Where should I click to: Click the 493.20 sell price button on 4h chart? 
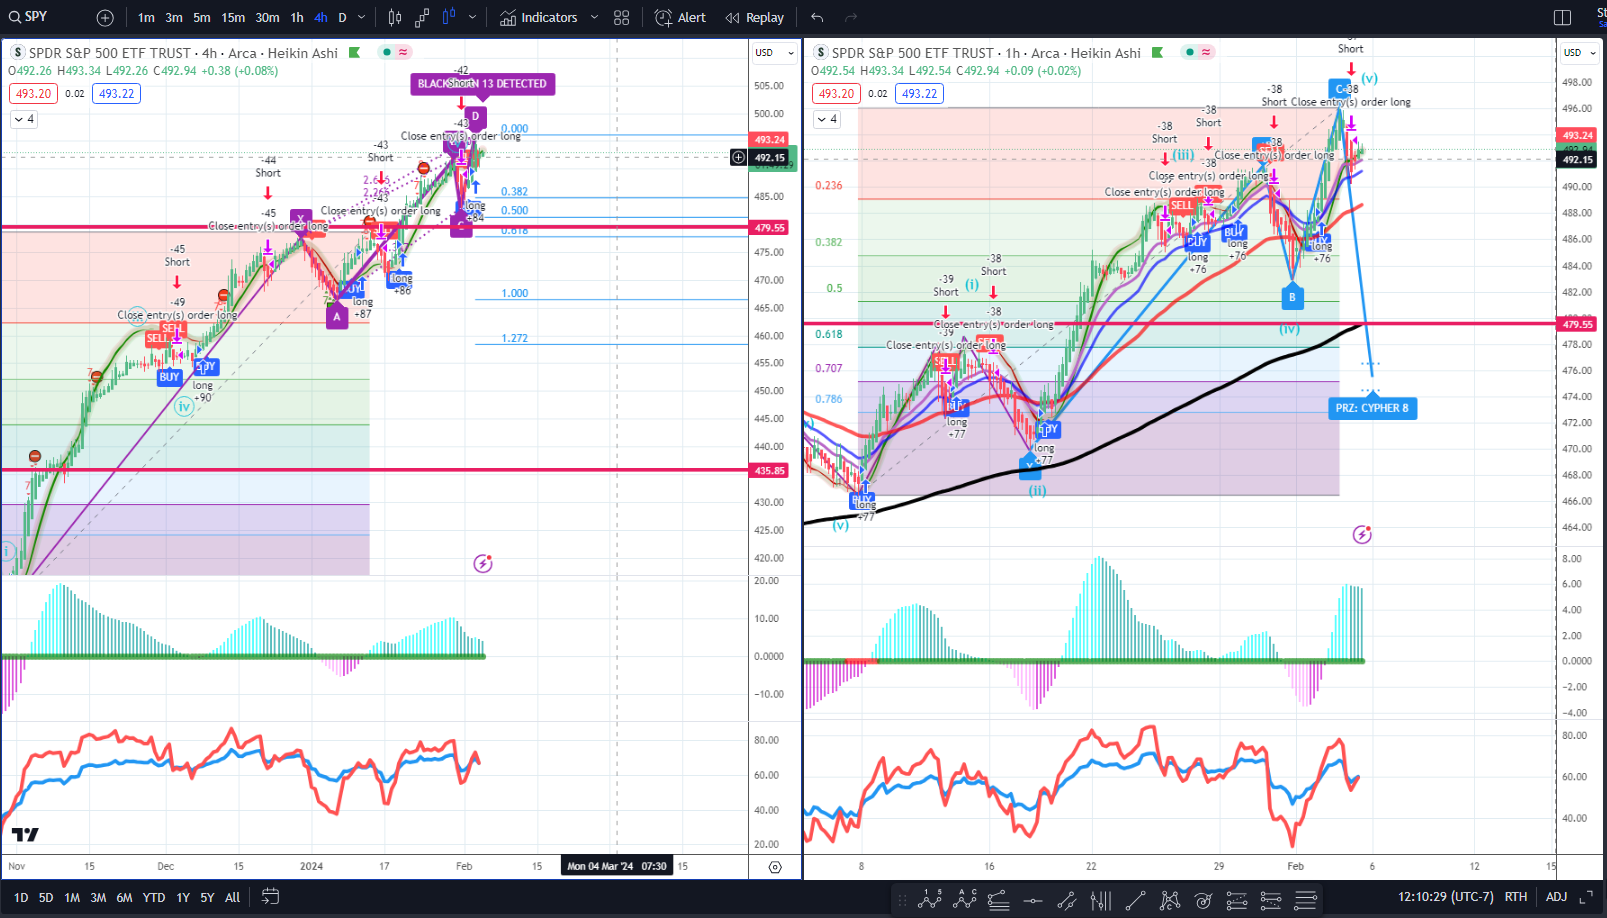point(33,94)
